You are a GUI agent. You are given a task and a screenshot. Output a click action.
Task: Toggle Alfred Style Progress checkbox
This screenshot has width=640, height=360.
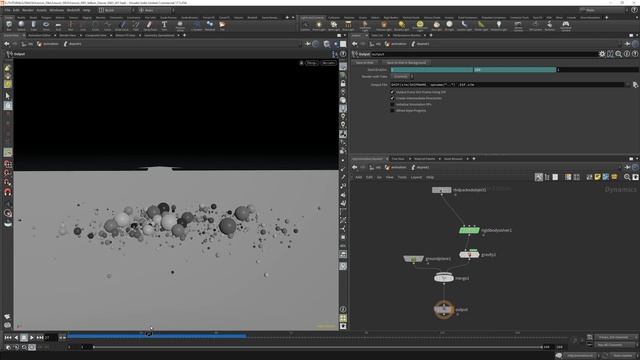(x=392, y=111)
